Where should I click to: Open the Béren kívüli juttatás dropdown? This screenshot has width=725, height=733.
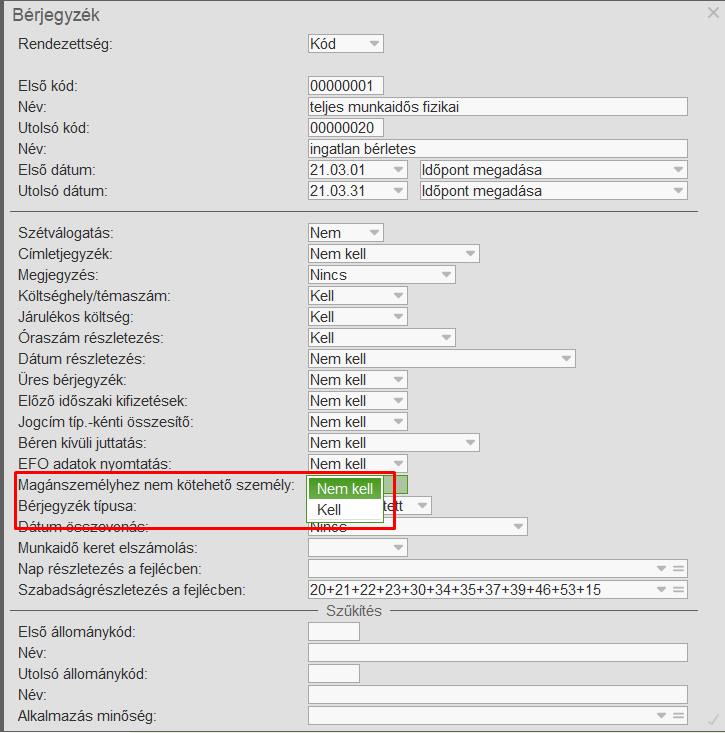(394, 443)
